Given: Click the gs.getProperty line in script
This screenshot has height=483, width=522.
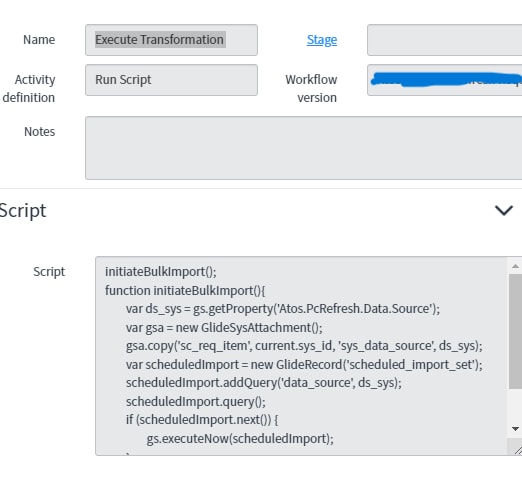Looking at the screenshot, I should coord(283,309).
